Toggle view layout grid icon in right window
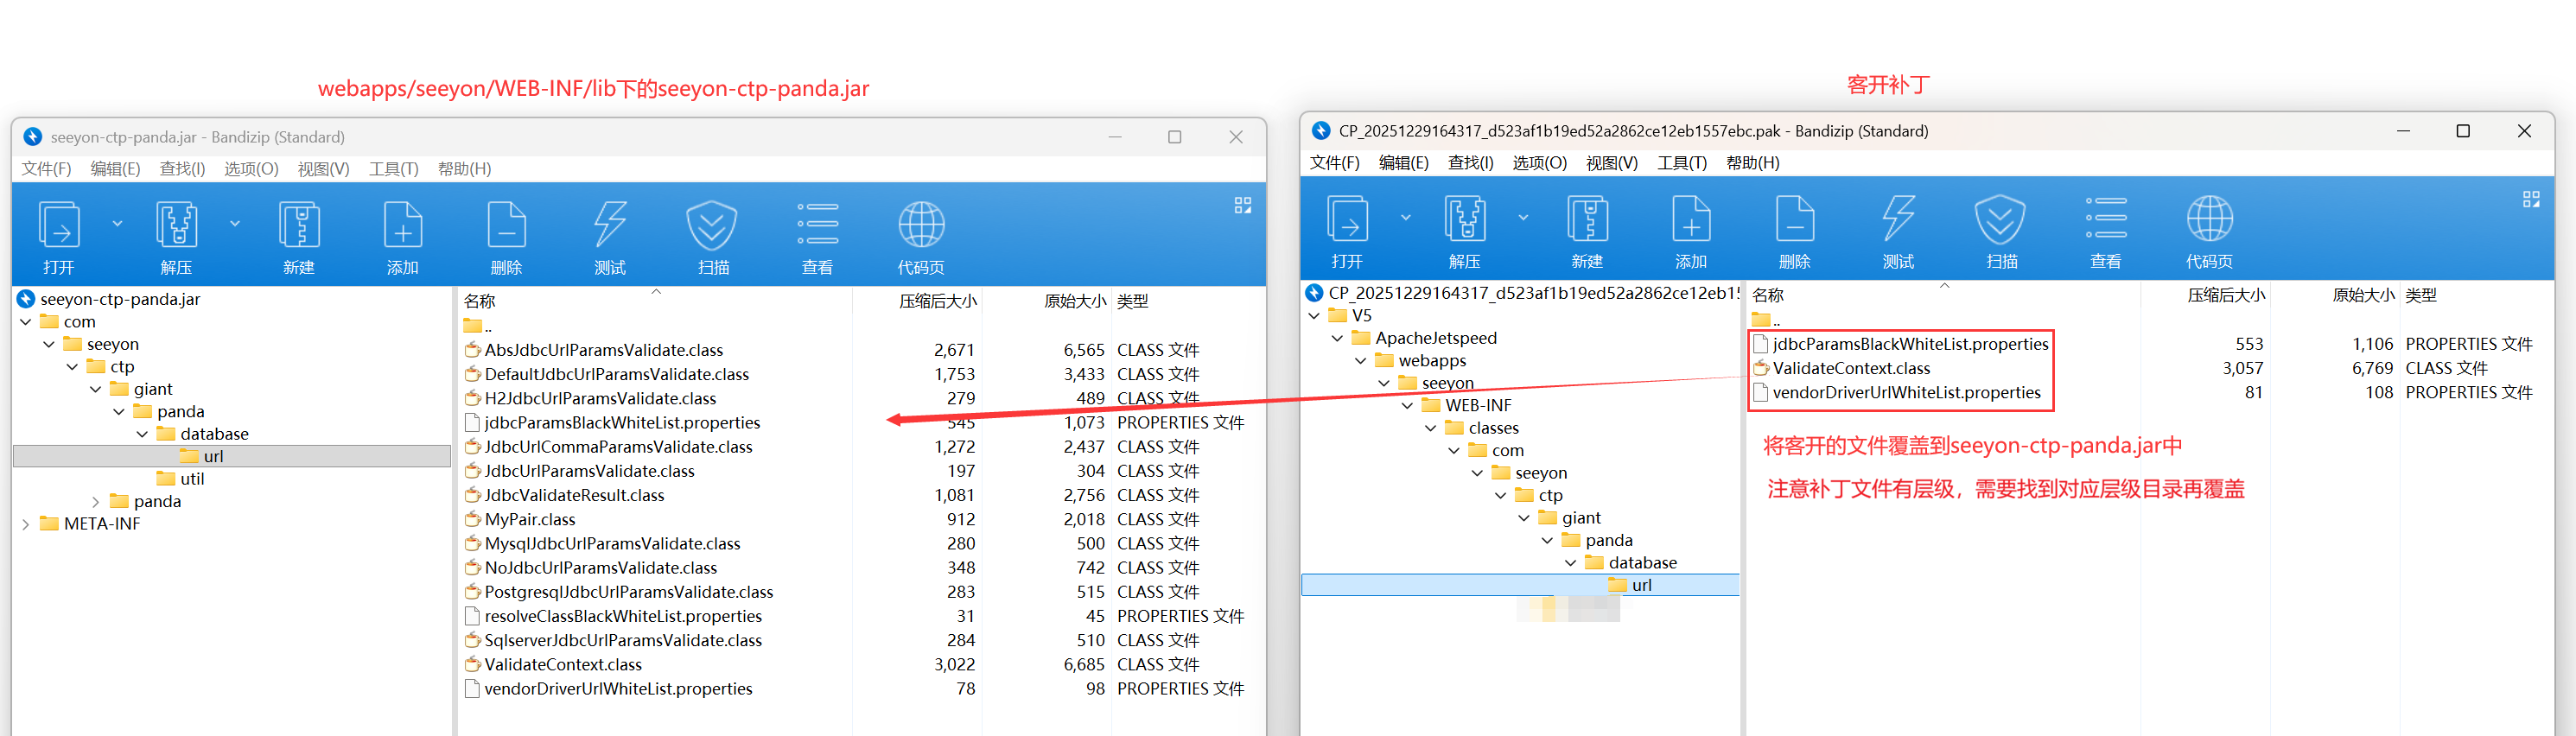This screenshot has width=2576, height=736. [x=2531, y=199]
